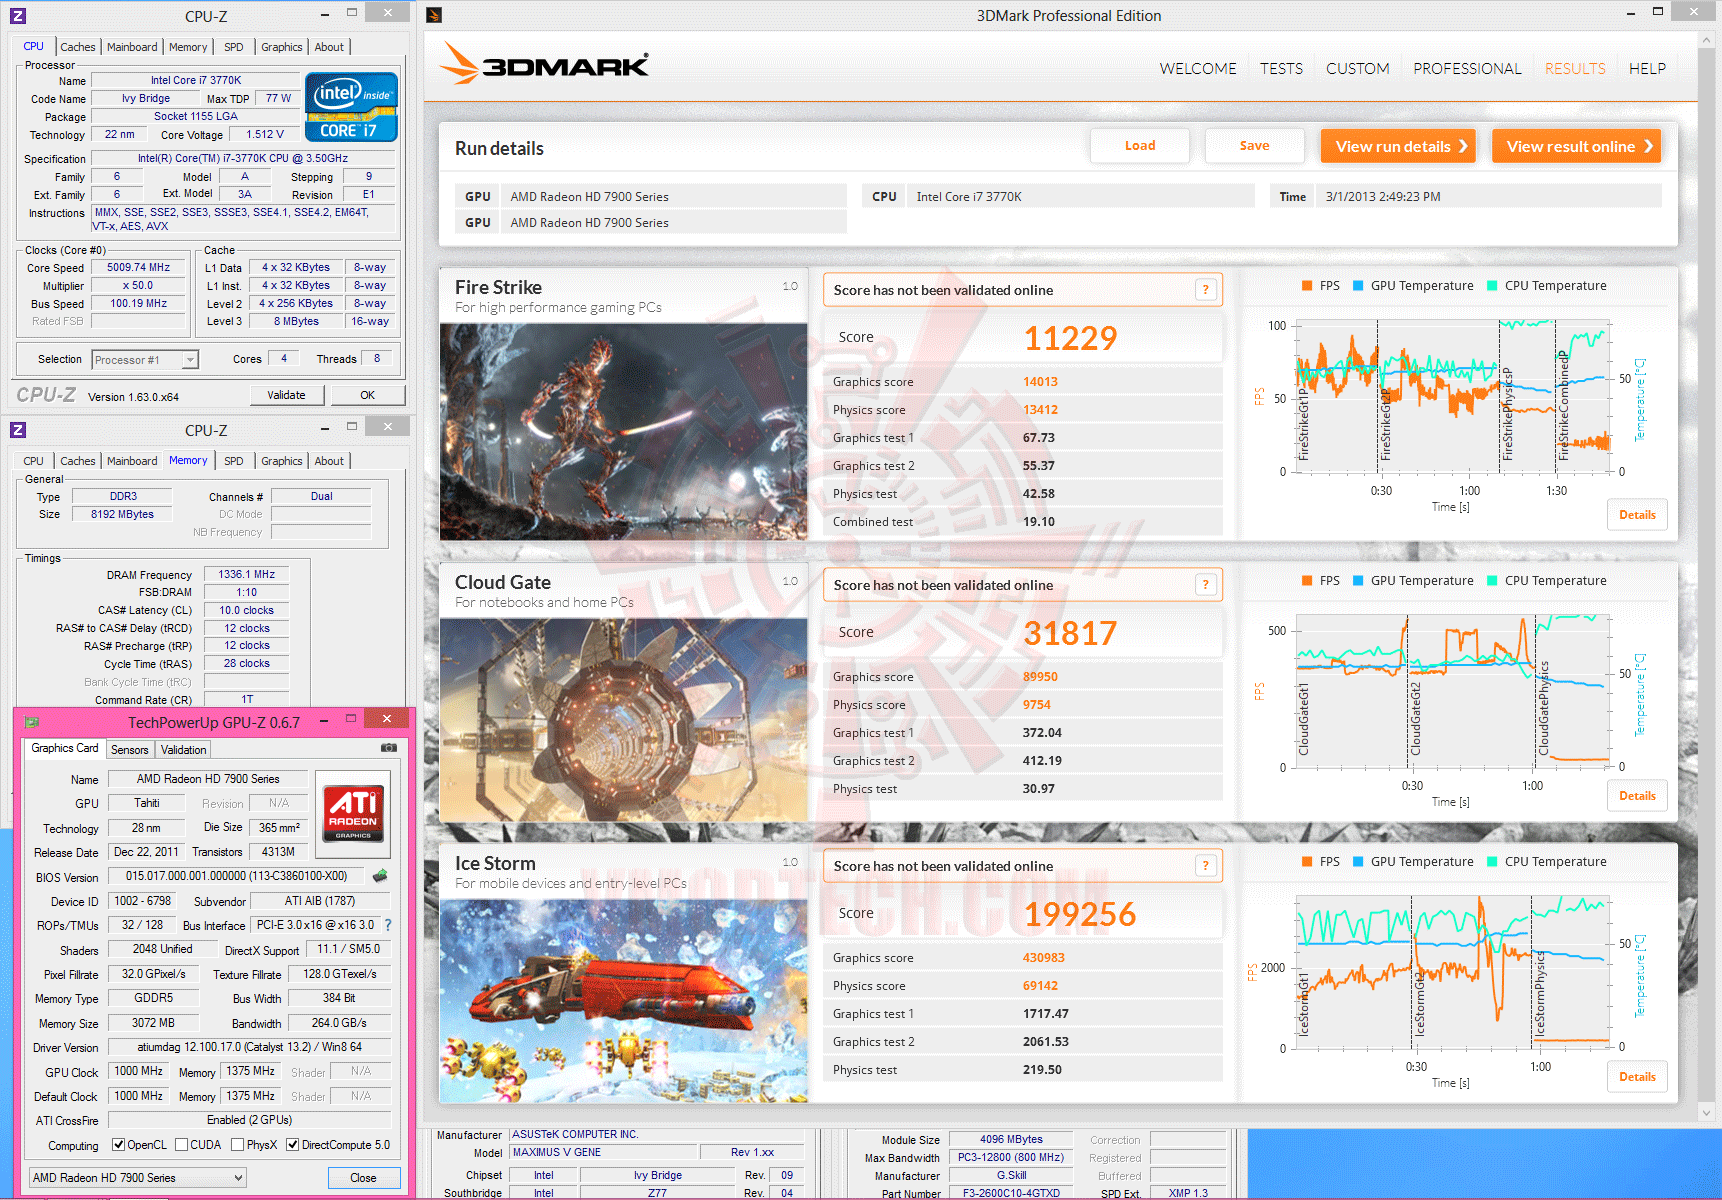The image size is (1722, 1200).
Task: Click the blue GPU Temperature swatch in Cloud Gate
Action: click(1358, 581)
